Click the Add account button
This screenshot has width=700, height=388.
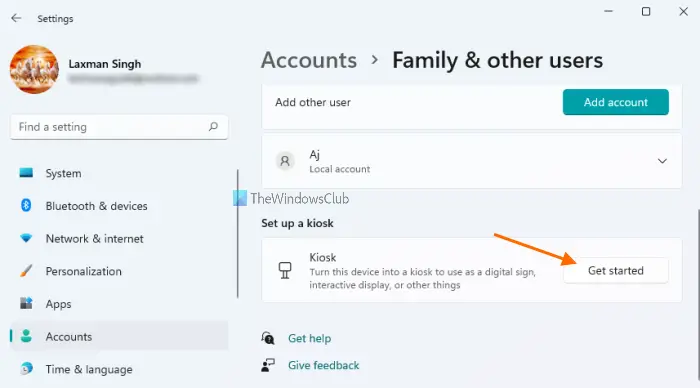point(616,102)
